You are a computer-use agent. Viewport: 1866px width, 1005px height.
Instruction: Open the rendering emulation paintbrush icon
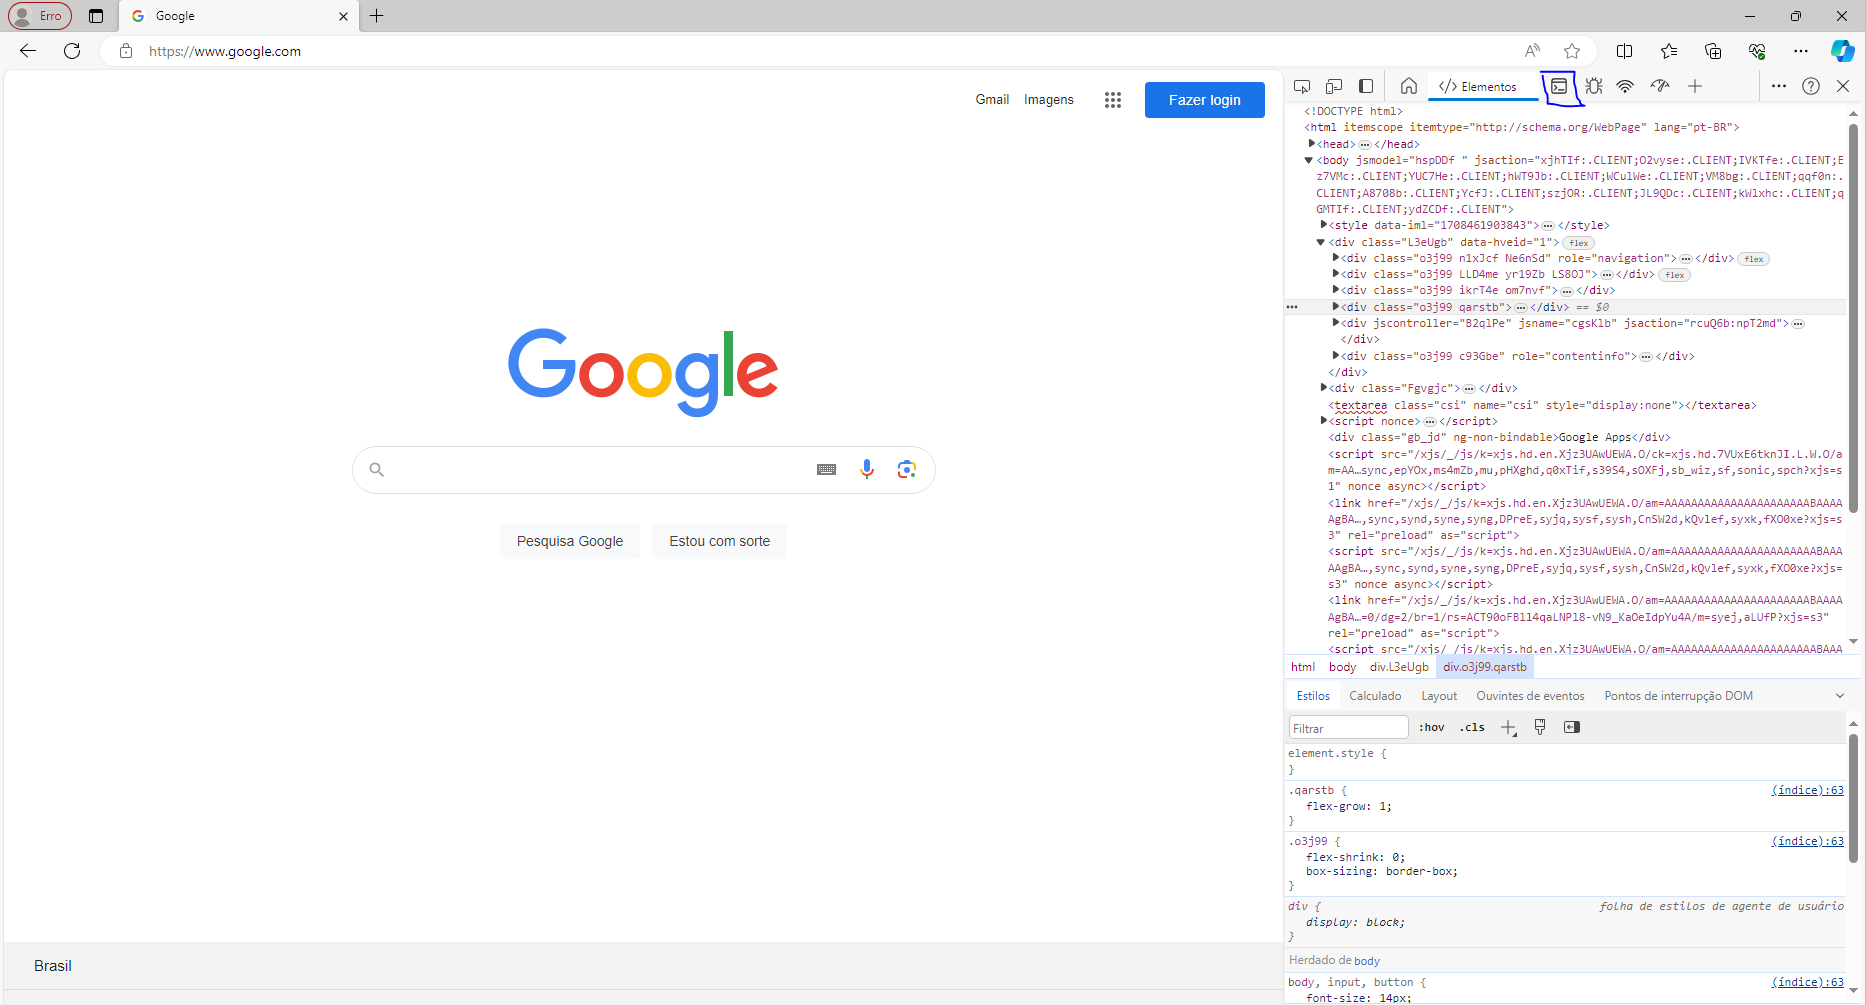[x=1540, y=727]
